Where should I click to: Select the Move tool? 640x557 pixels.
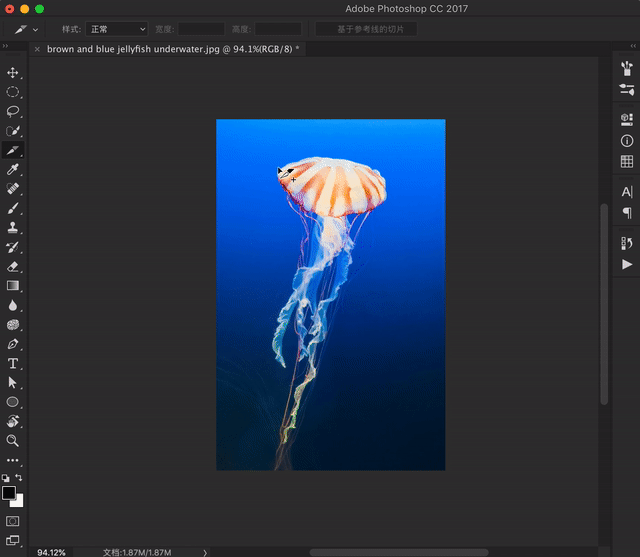(13, 72)
